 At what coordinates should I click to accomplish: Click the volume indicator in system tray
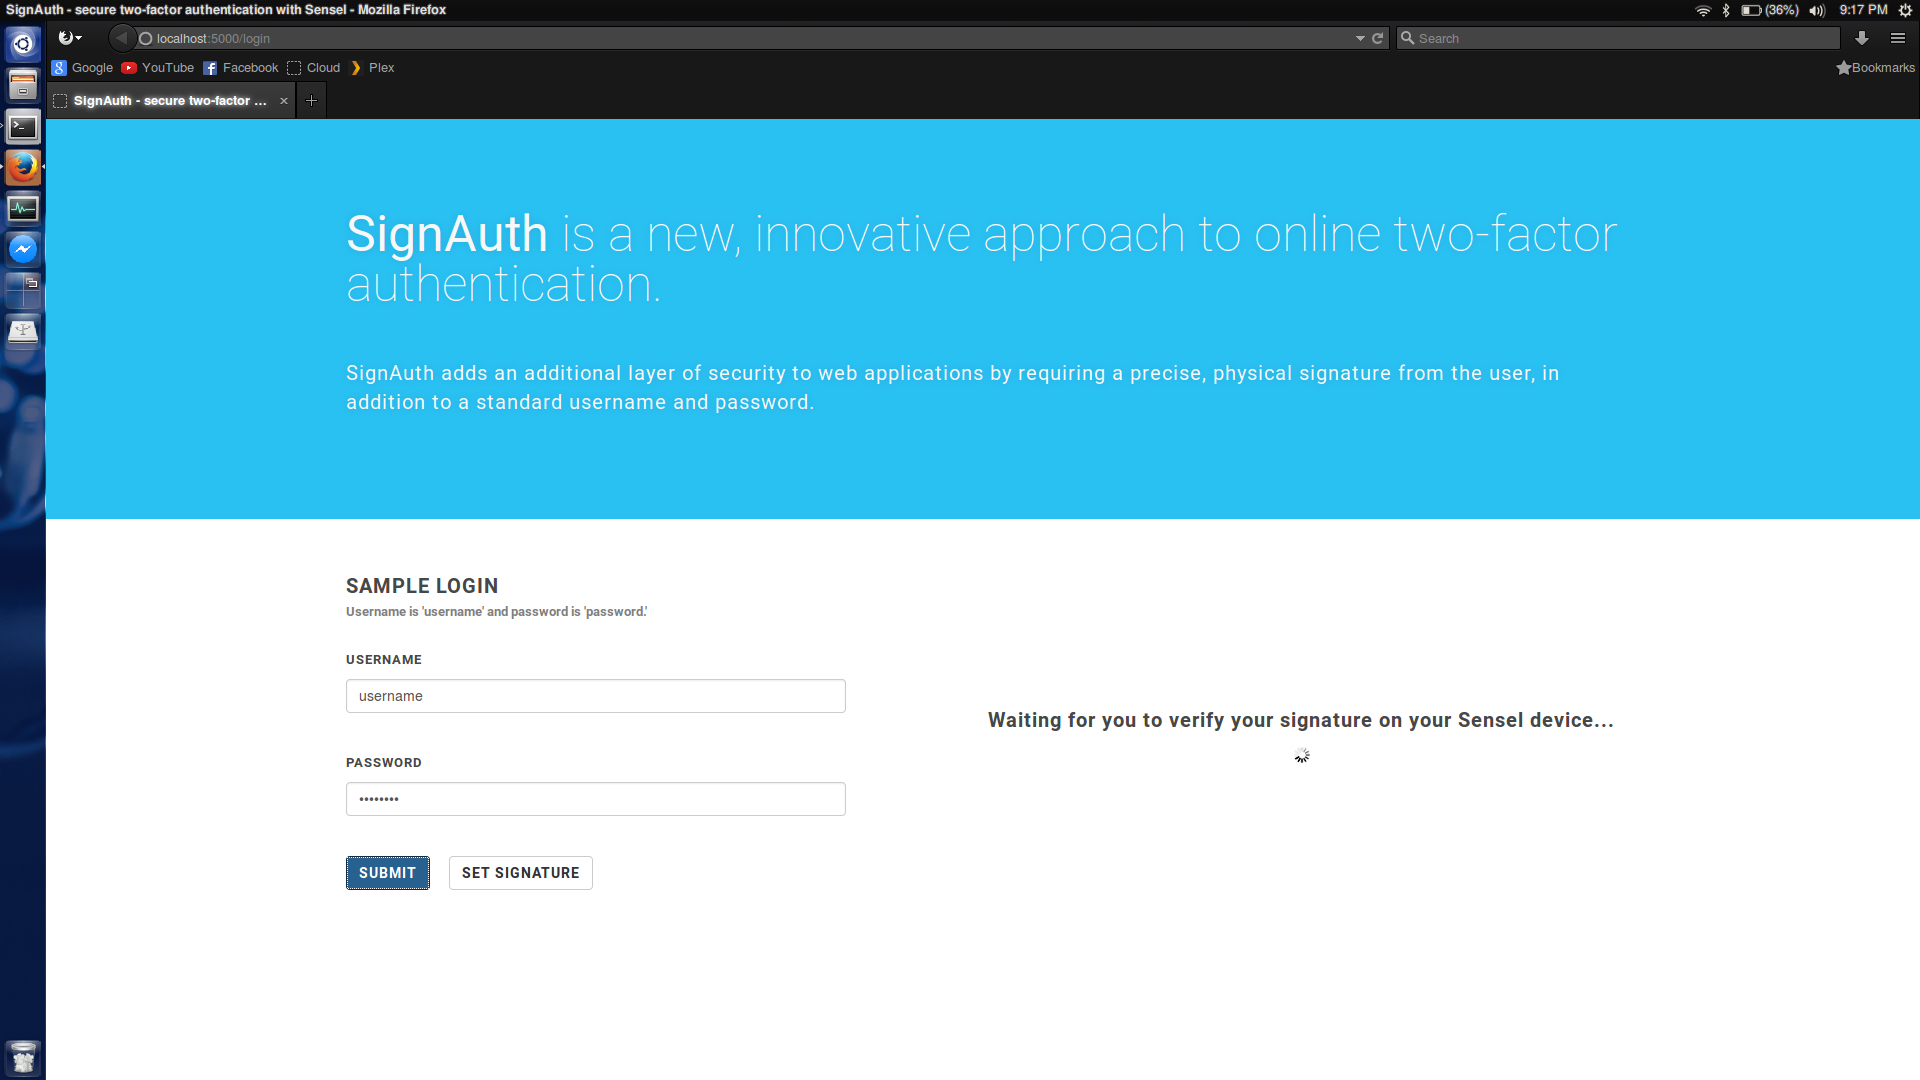tap(1817, 10)
